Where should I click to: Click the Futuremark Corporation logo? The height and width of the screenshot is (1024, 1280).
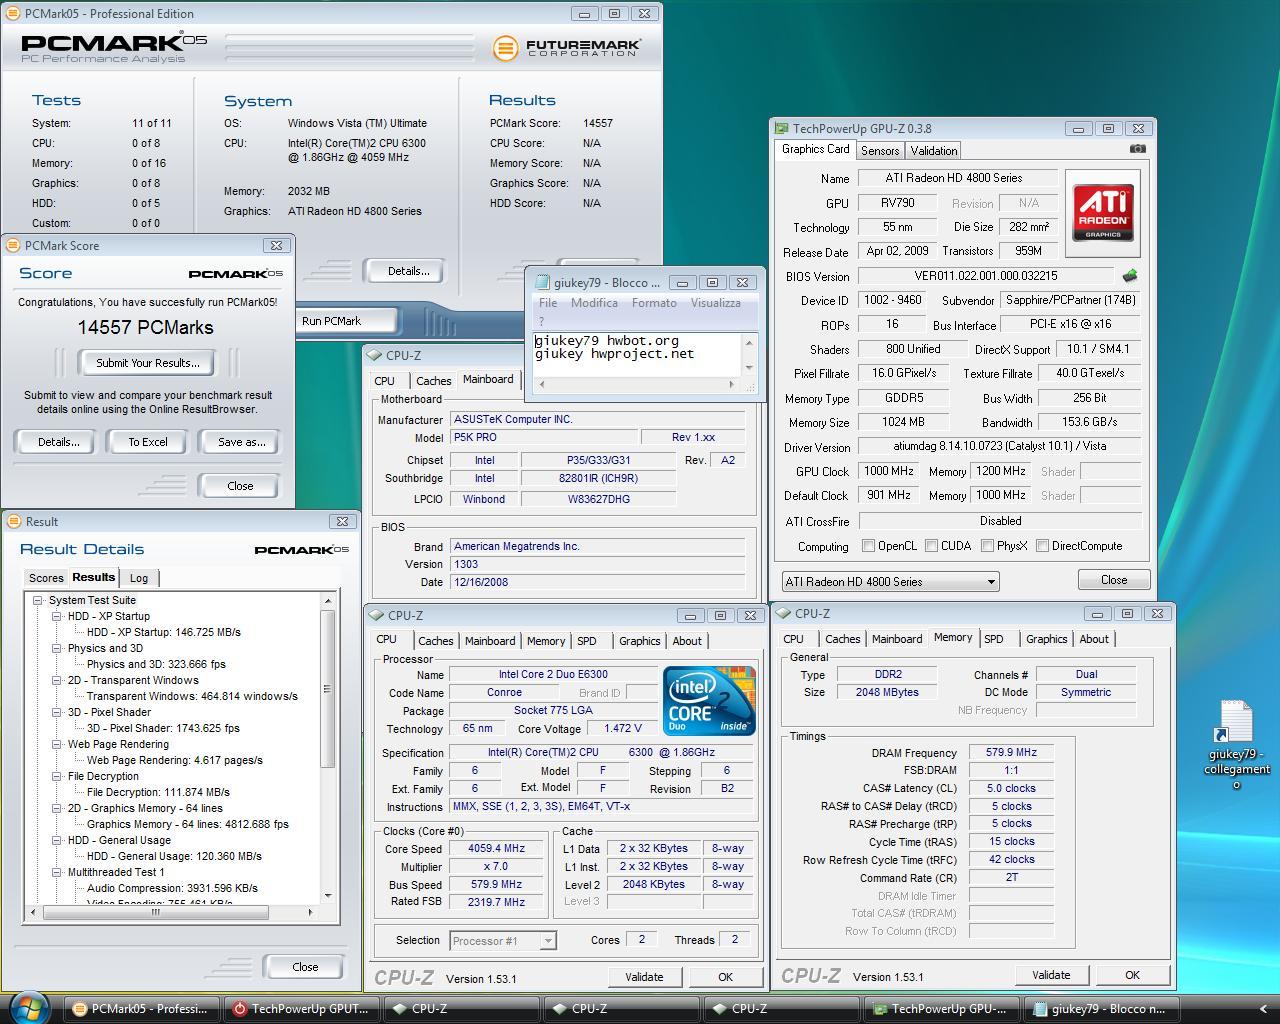pyautogui.click(x=567, y=47)
